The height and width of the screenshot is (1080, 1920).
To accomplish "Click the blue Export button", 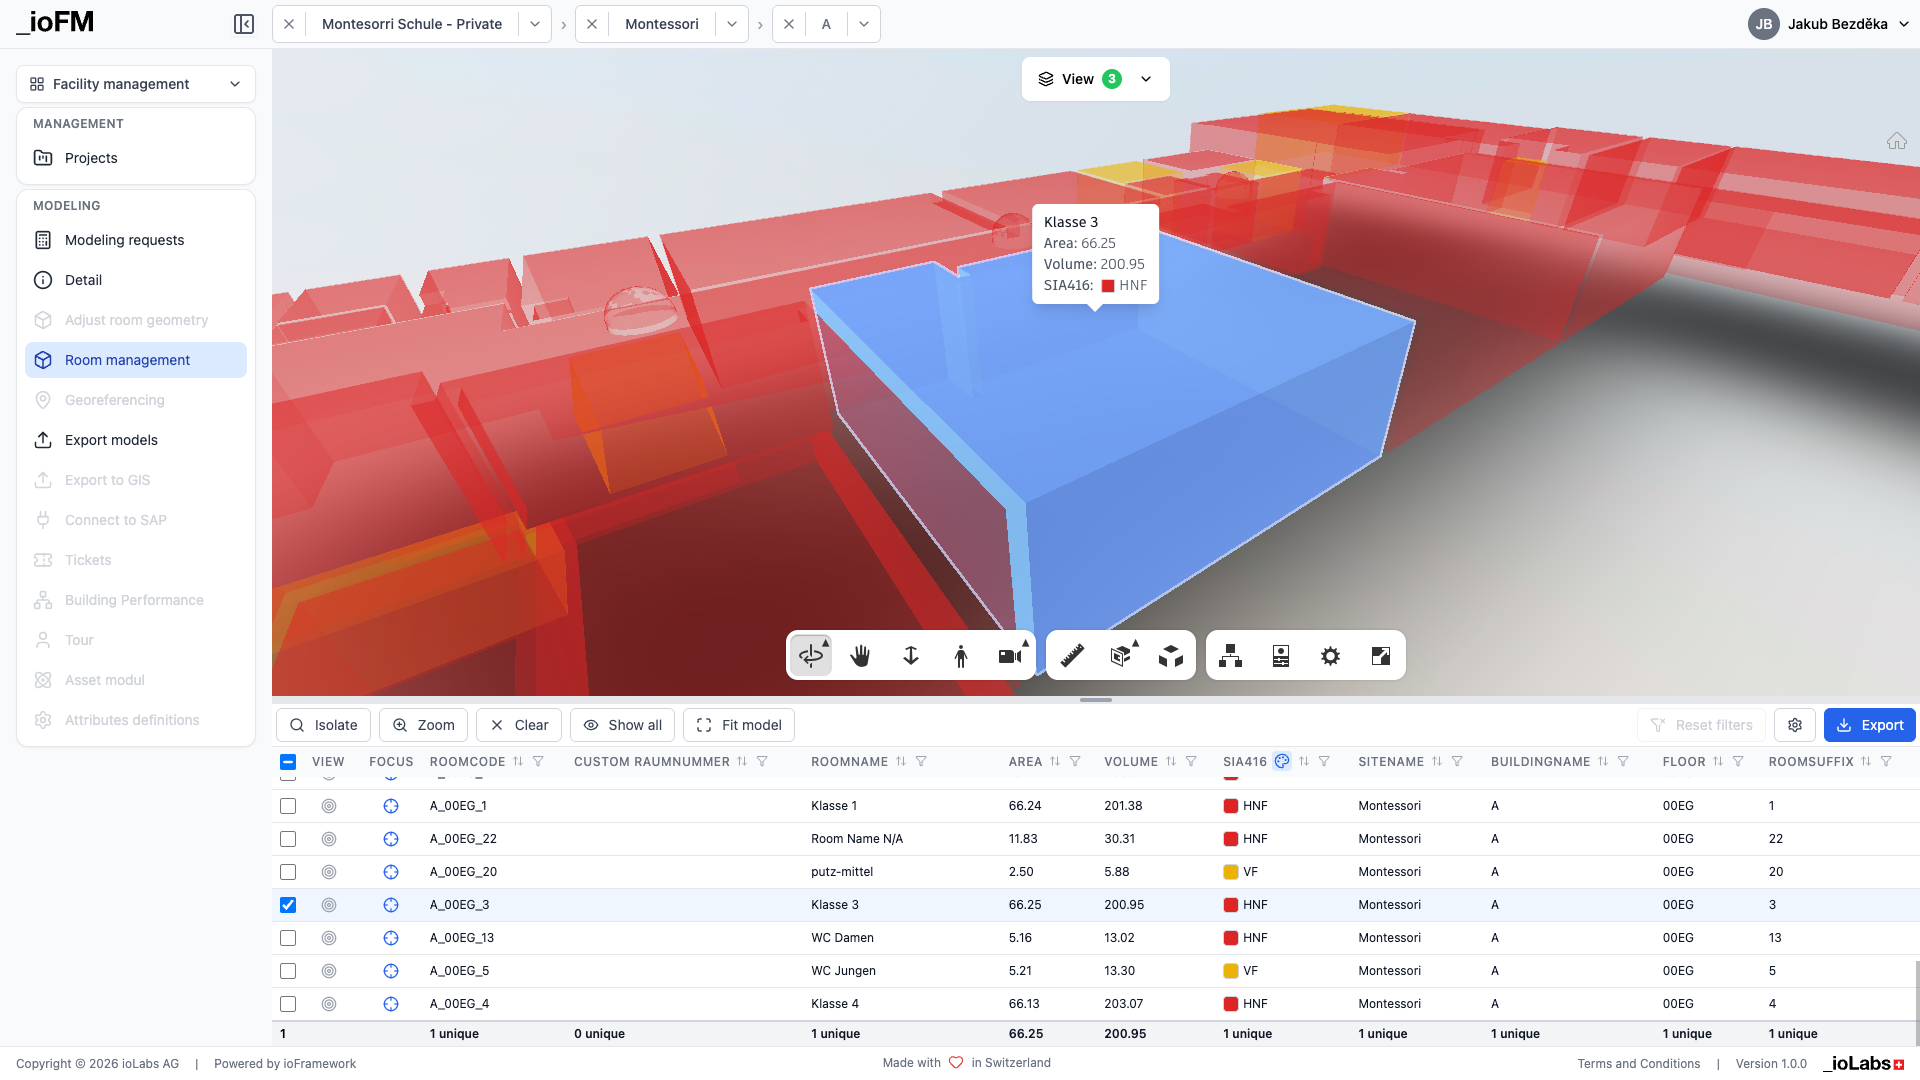I will click(x=1869, y=725).
